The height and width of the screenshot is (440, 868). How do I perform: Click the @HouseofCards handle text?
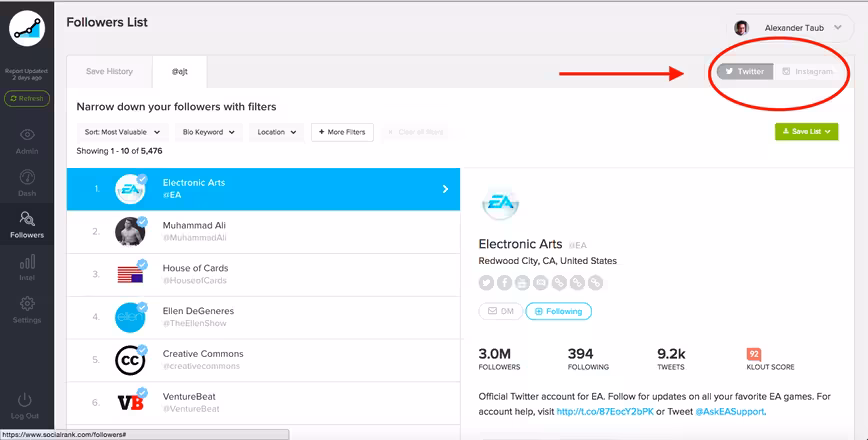click(x=194, y=281)
